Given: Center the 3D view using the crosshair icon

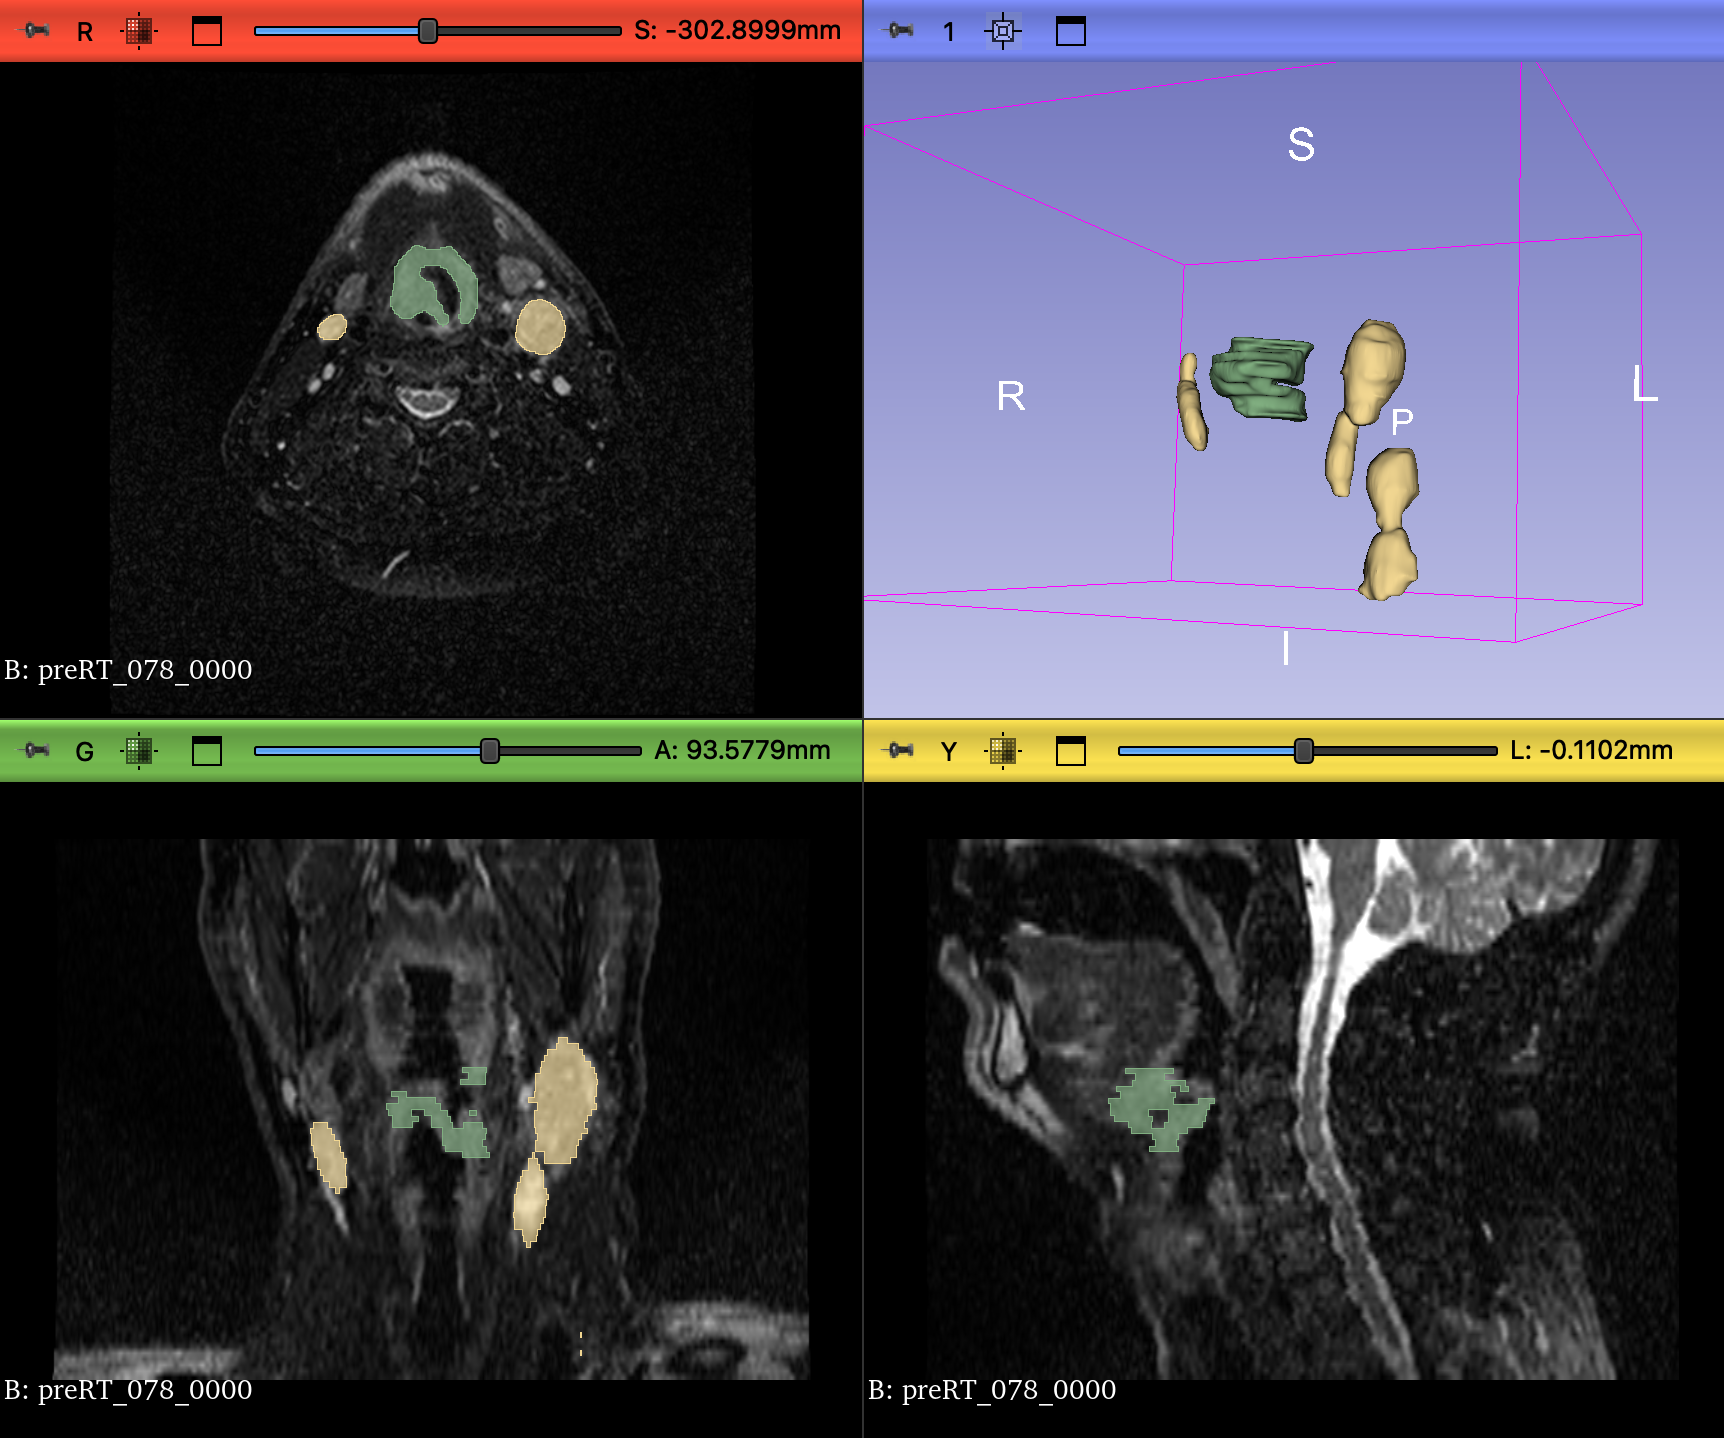Looking at the screenshot, I should click(x=1002, y=31).
